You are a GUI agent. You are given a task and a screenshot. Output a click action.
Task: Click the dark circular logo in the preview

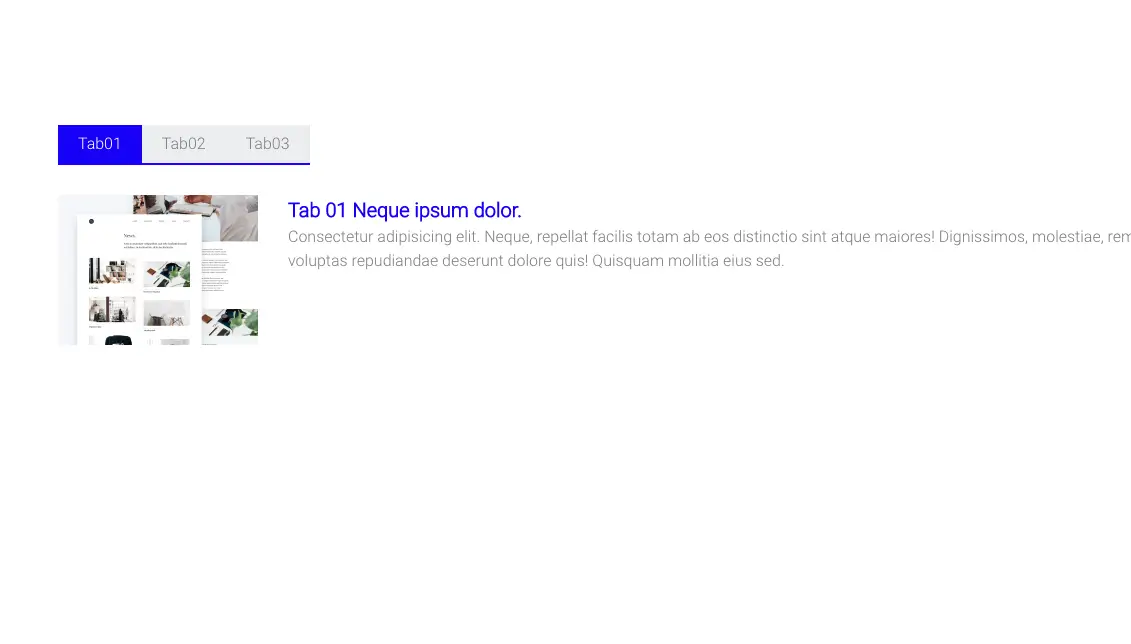tap(91, 221)
